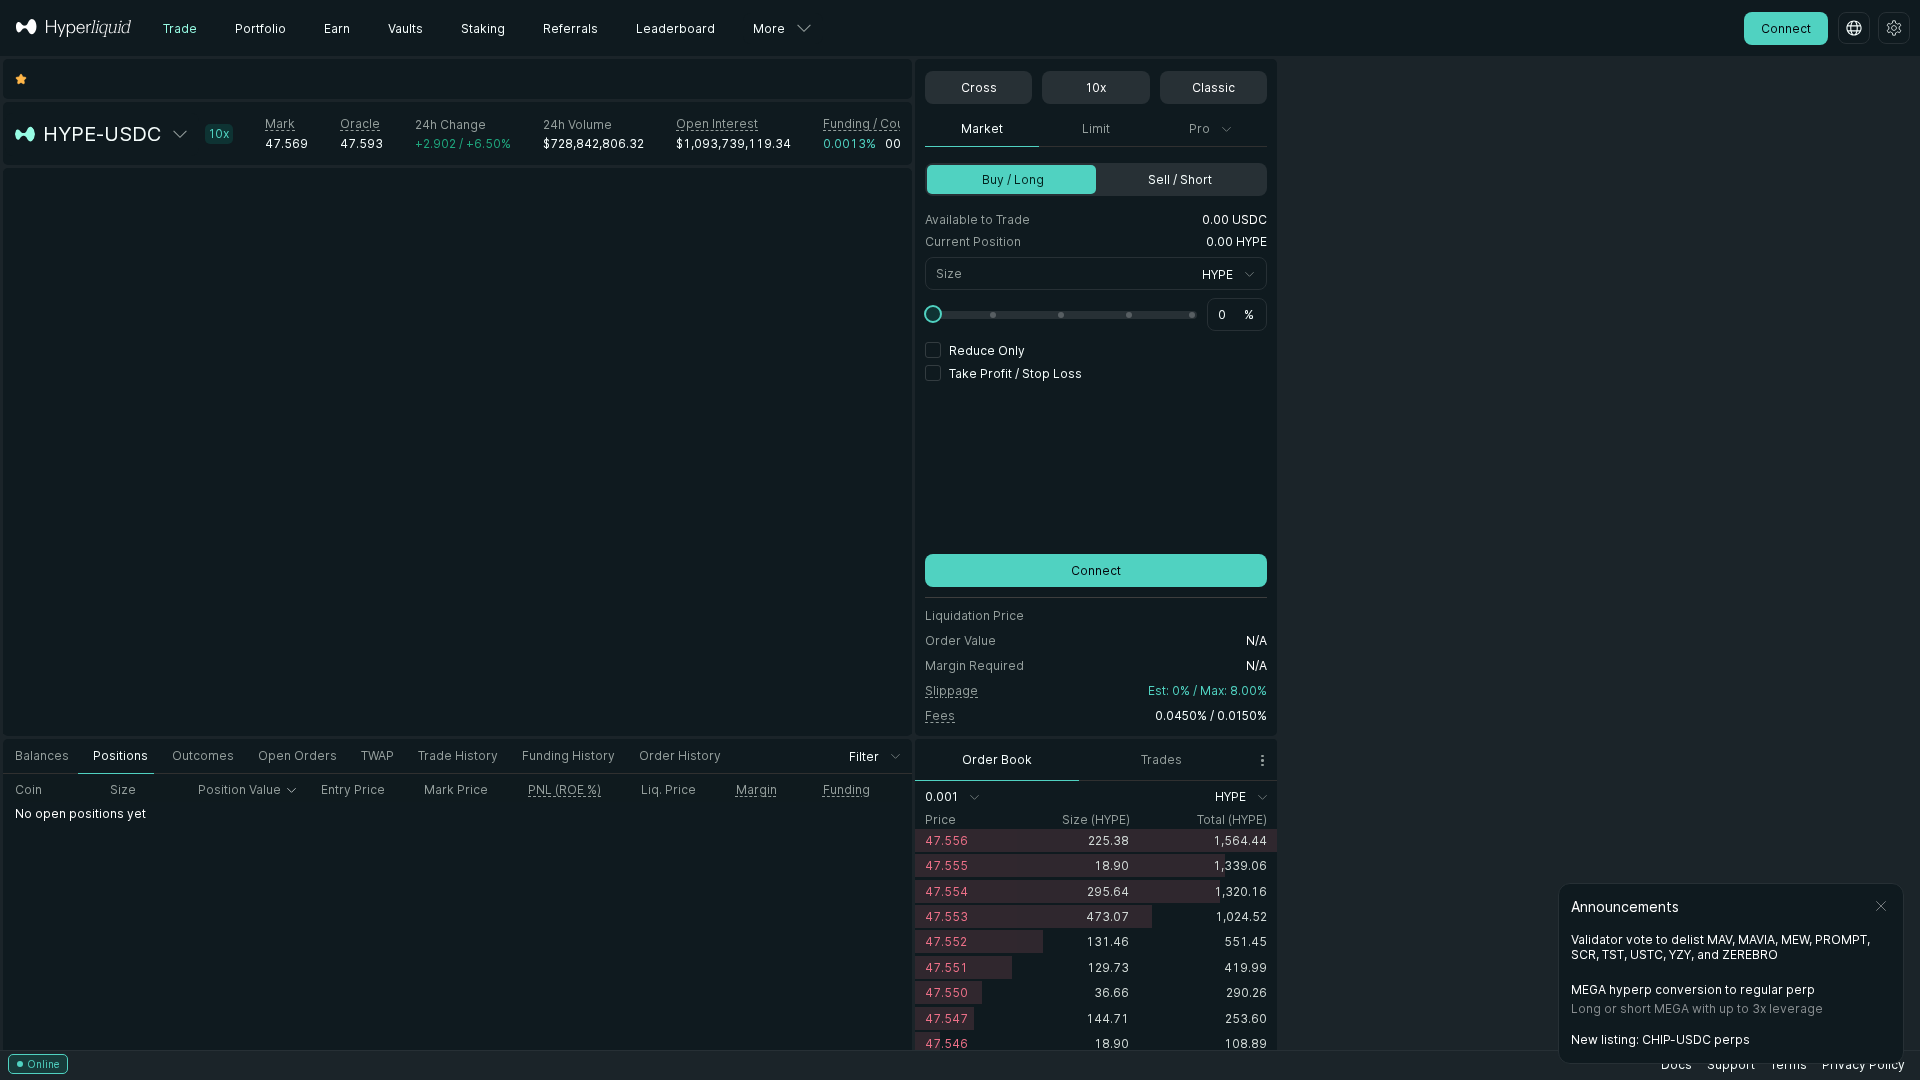Open order book 0.001 tick dropdown
Image resolution: width=1920 pixels, height=1080 pixels.
tap(952, 797)
